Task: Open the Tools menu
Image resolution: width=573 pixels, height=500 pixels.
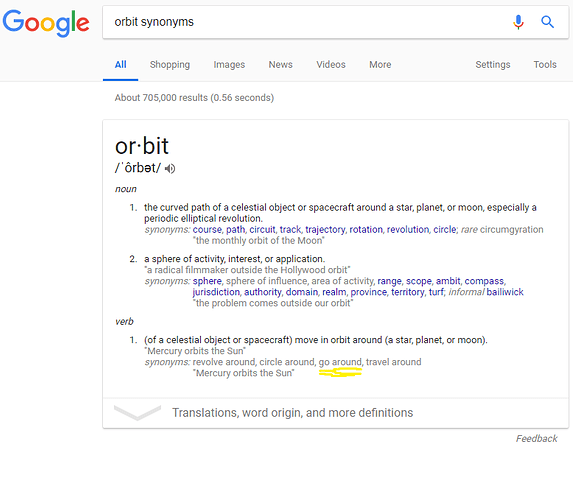Action: coord(545,65)
